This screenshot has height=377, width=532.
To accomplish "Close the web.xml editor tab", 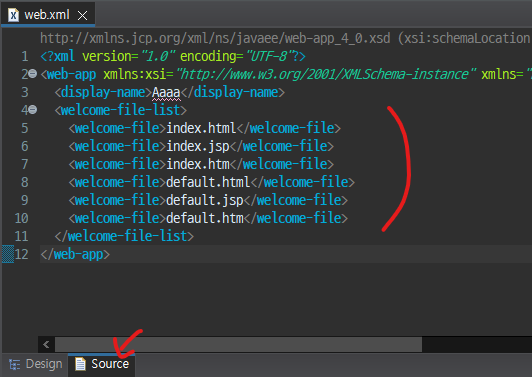I will point(82,15).
